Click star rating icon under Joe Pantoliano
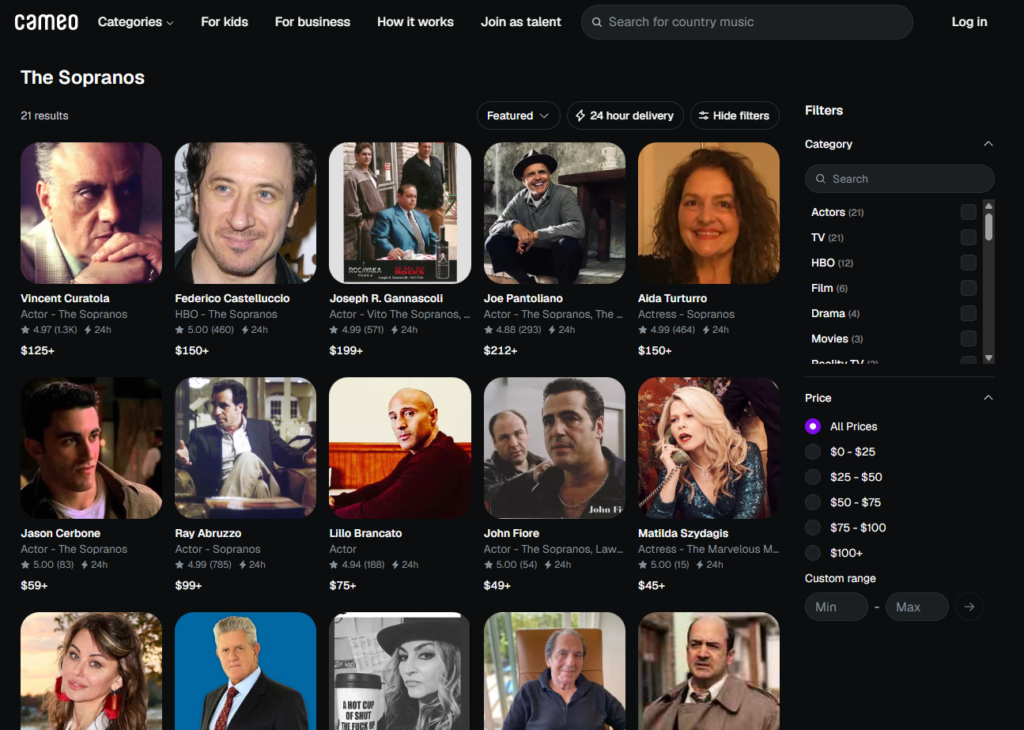This screenshot has width=1024, height=730. tap(488, 330)
